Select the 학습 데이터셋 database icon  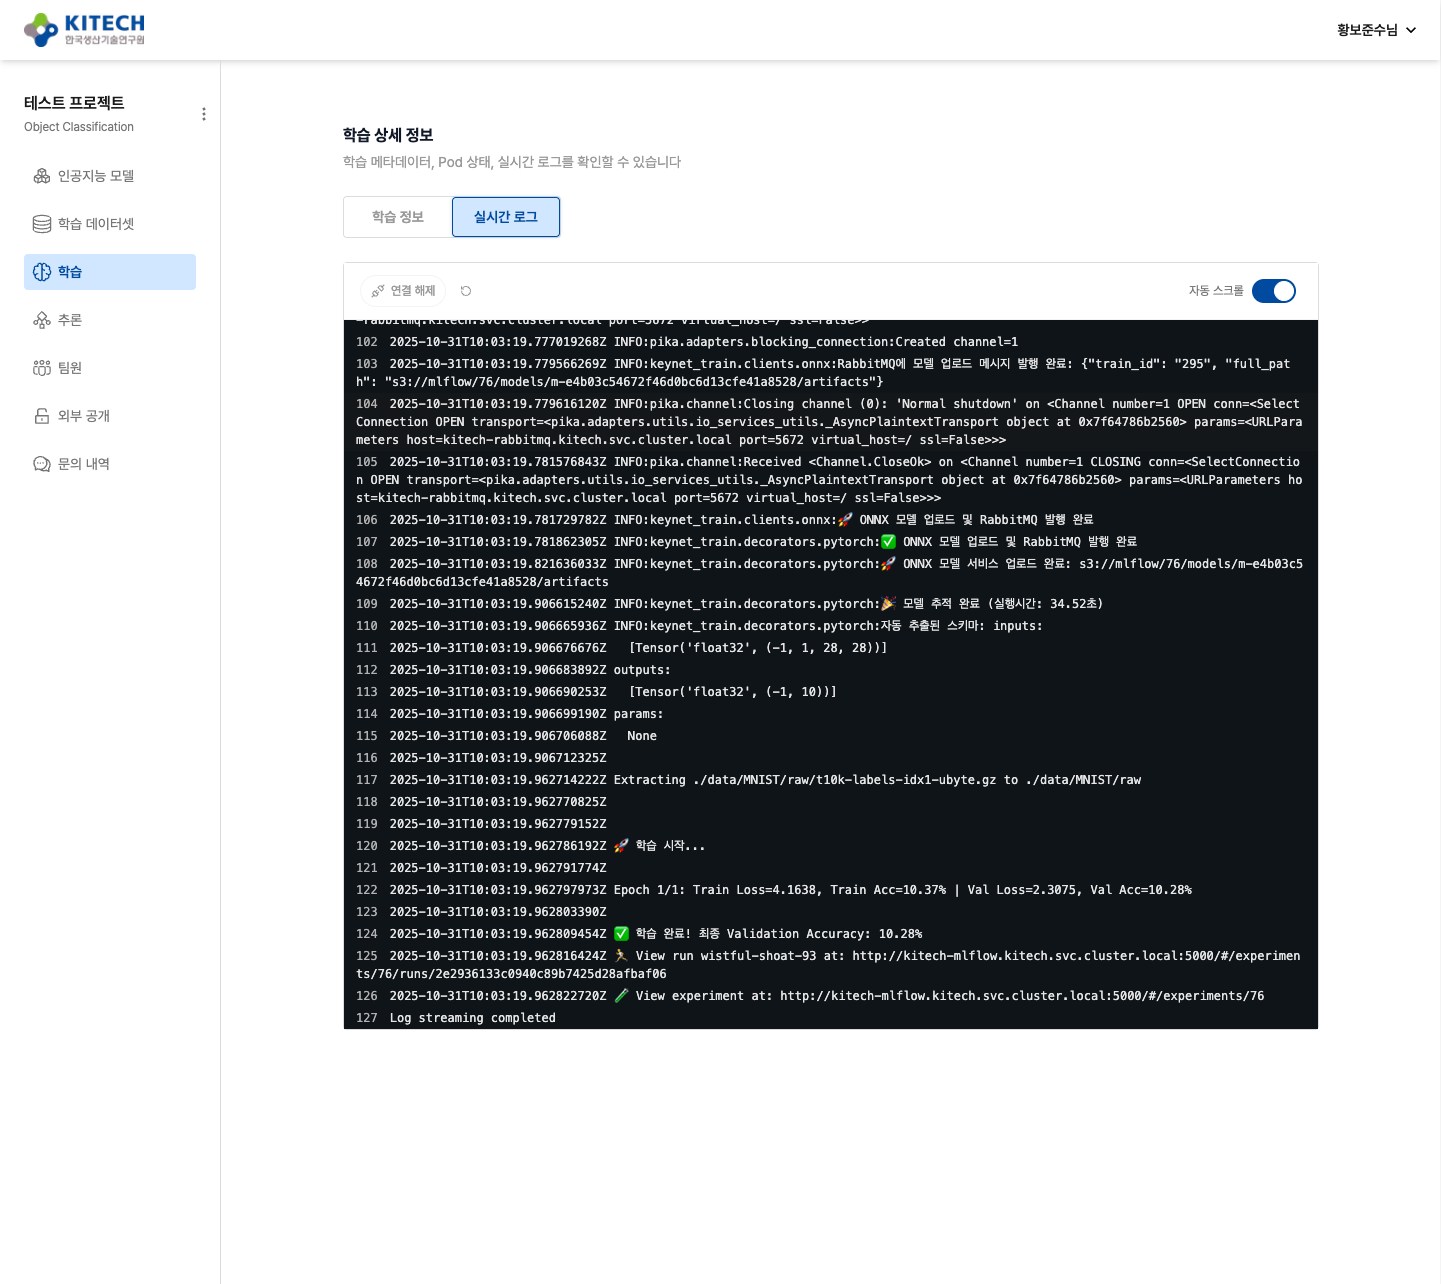click(42, 224)
